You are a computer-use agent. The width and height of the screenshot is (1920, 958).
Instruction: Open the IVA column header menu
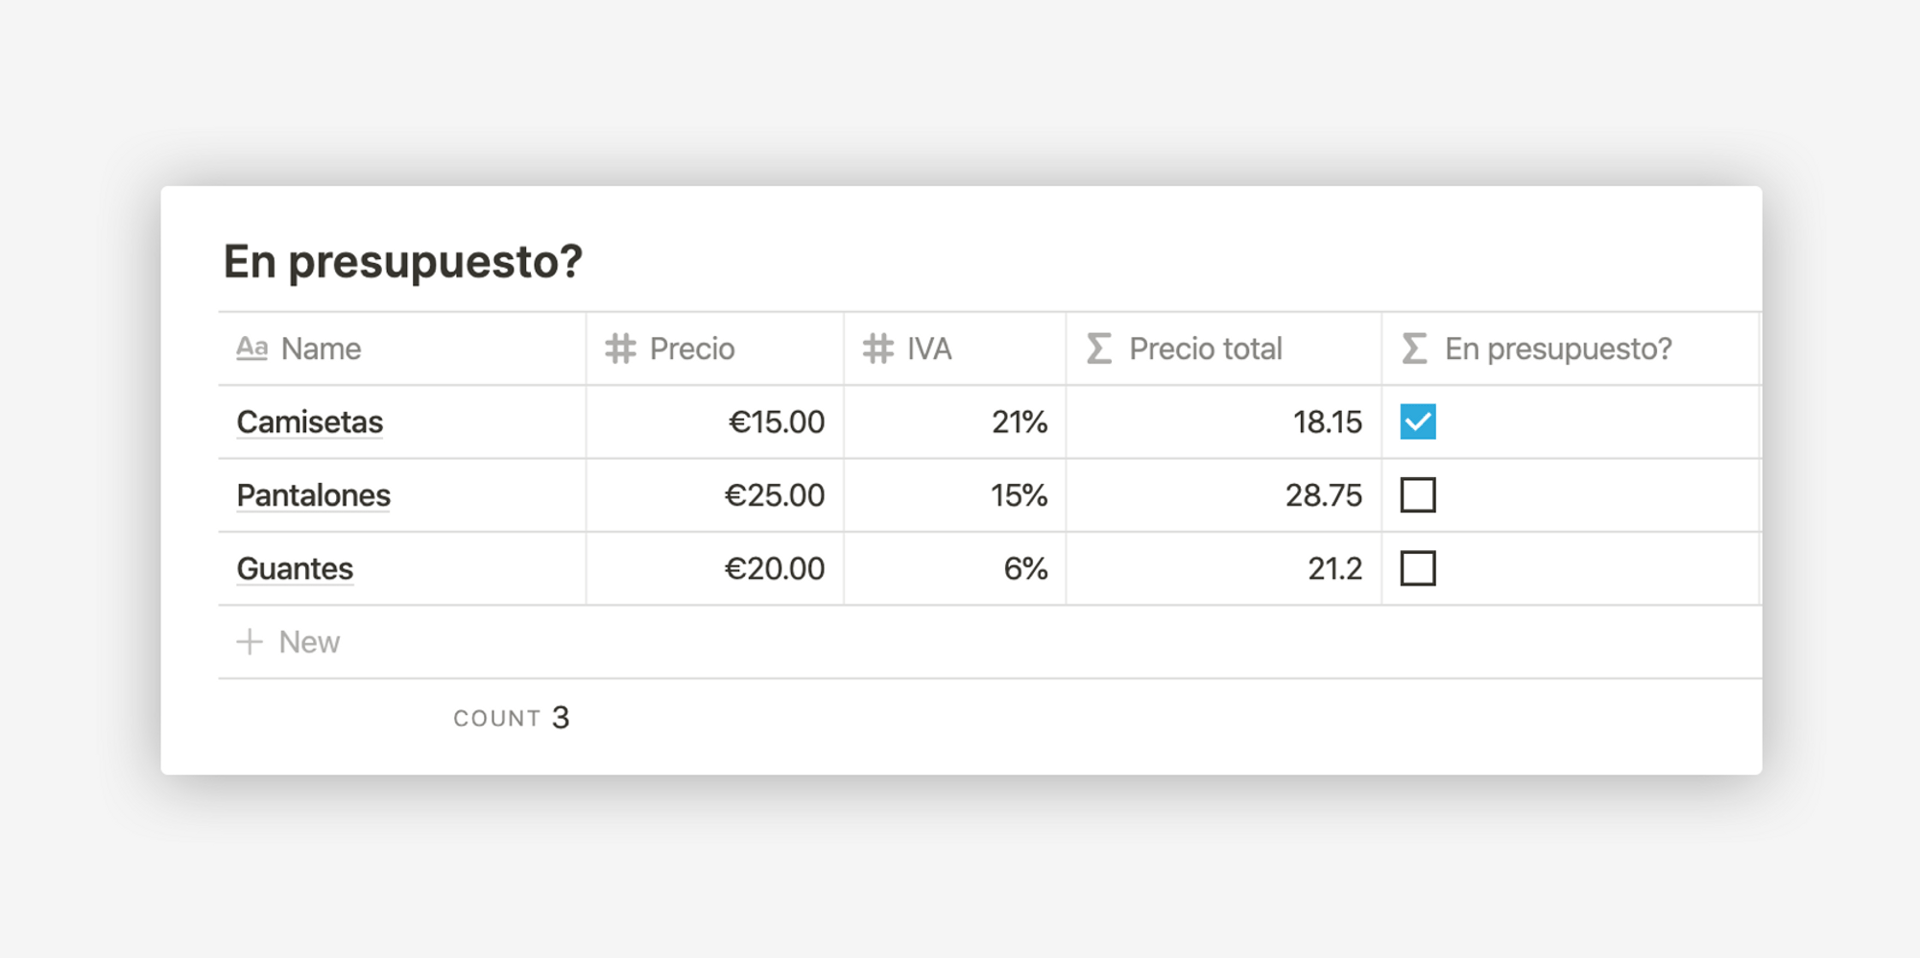pyautogui.click(x=929, y=348)
